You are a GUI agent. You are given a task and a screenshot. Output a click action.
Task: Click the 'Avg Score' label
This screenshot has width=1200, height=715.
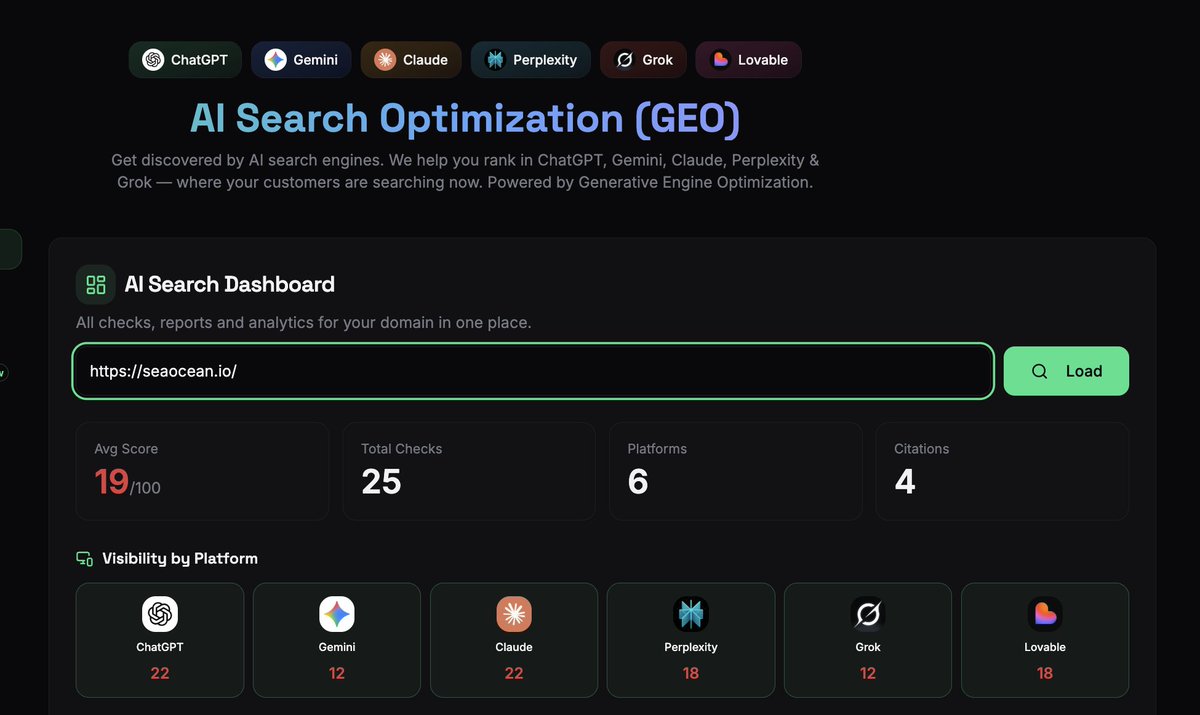click(x=126, y=449)
